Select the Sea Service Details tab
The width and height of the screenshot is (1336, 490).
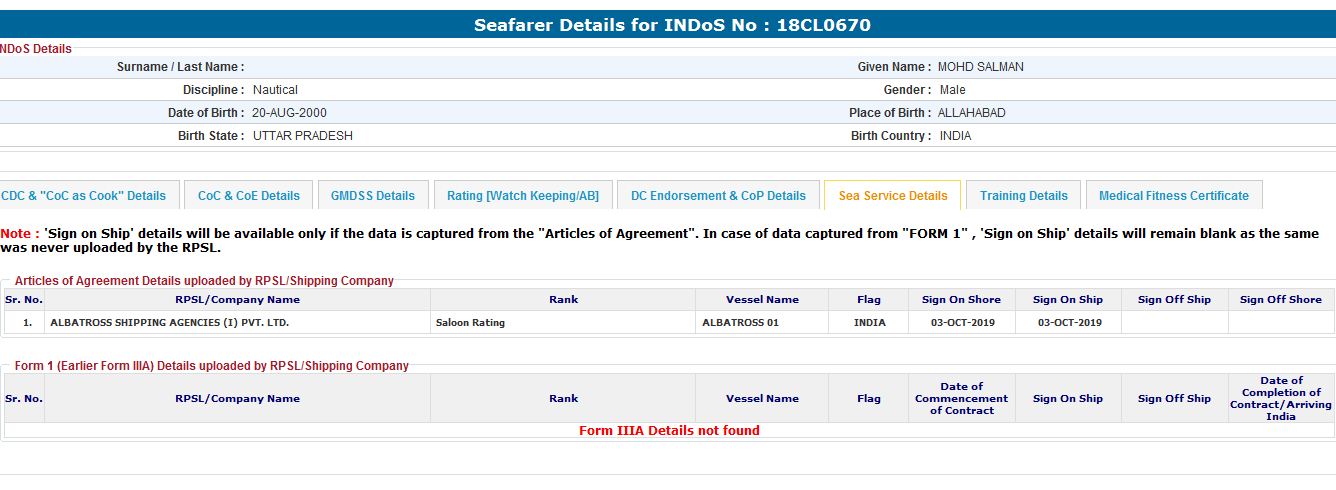click(893, 196)
